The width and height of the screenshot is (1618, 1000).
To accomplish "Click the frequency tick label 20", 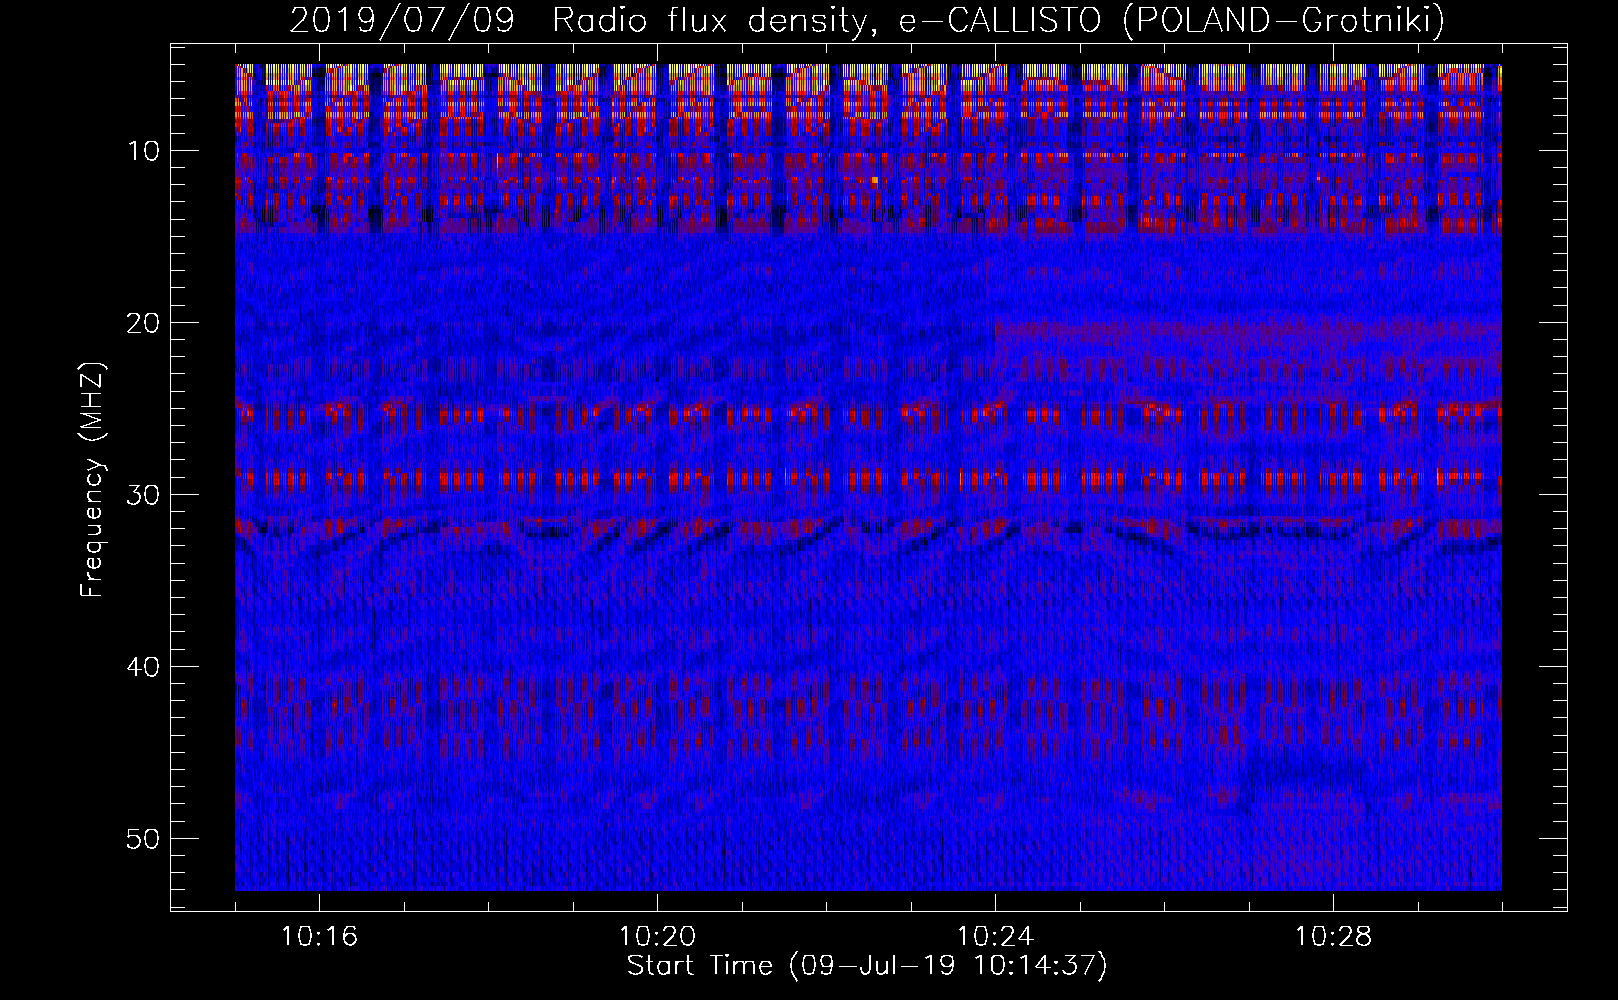I will click(145, 323).
